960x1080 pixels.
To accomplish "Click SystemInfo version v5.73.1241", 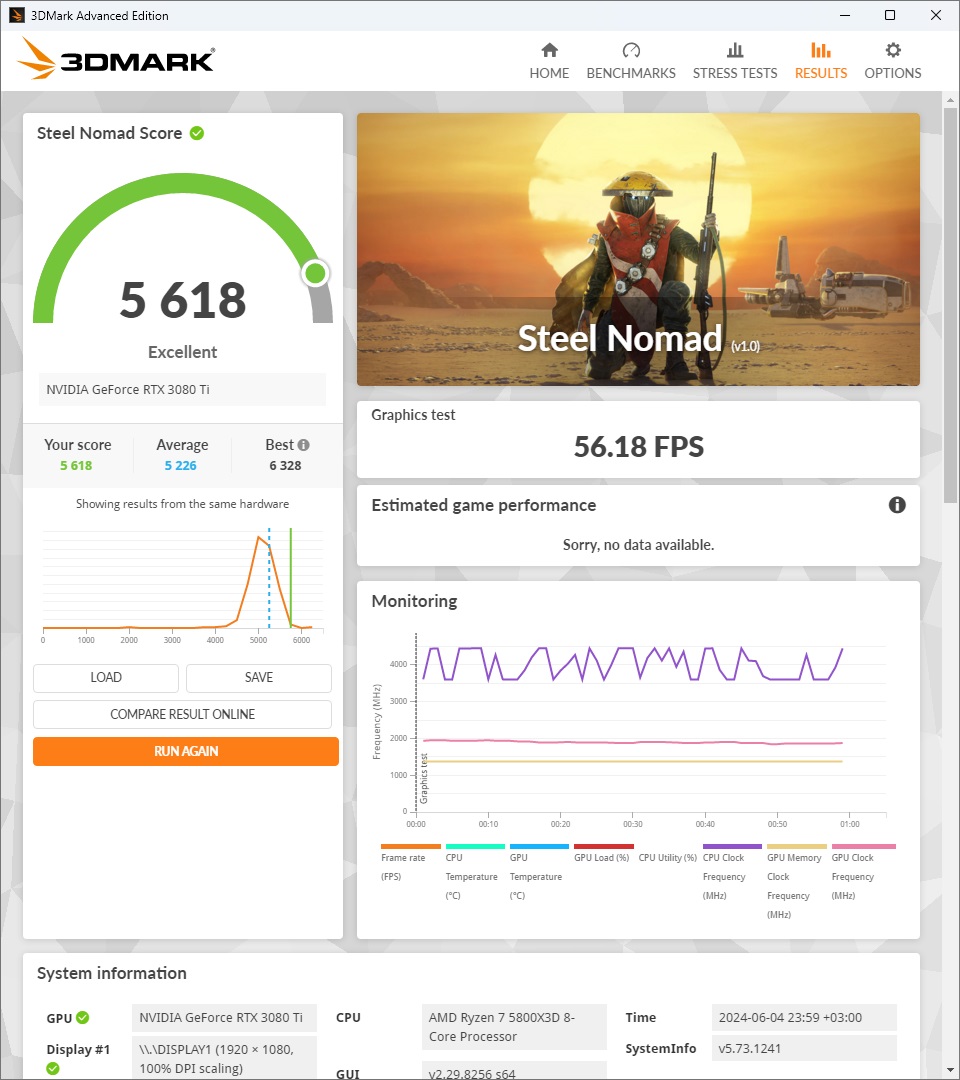I will [804, 1048].
